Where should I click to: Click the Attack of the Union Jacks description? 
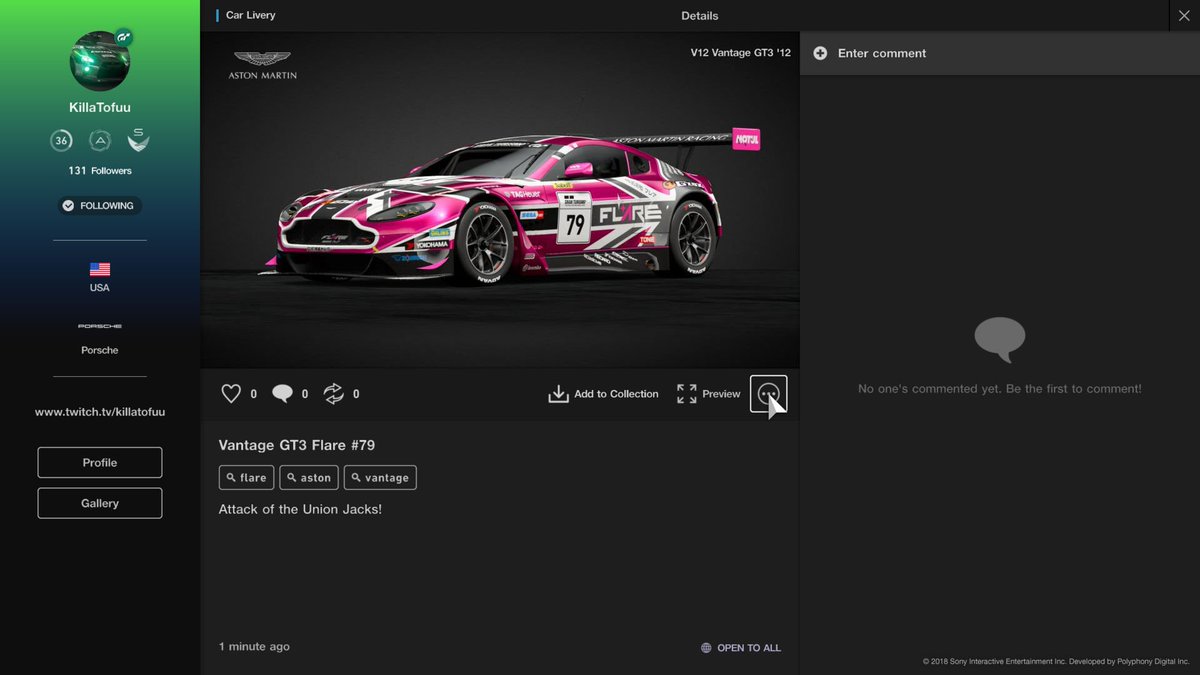point(300,510)
